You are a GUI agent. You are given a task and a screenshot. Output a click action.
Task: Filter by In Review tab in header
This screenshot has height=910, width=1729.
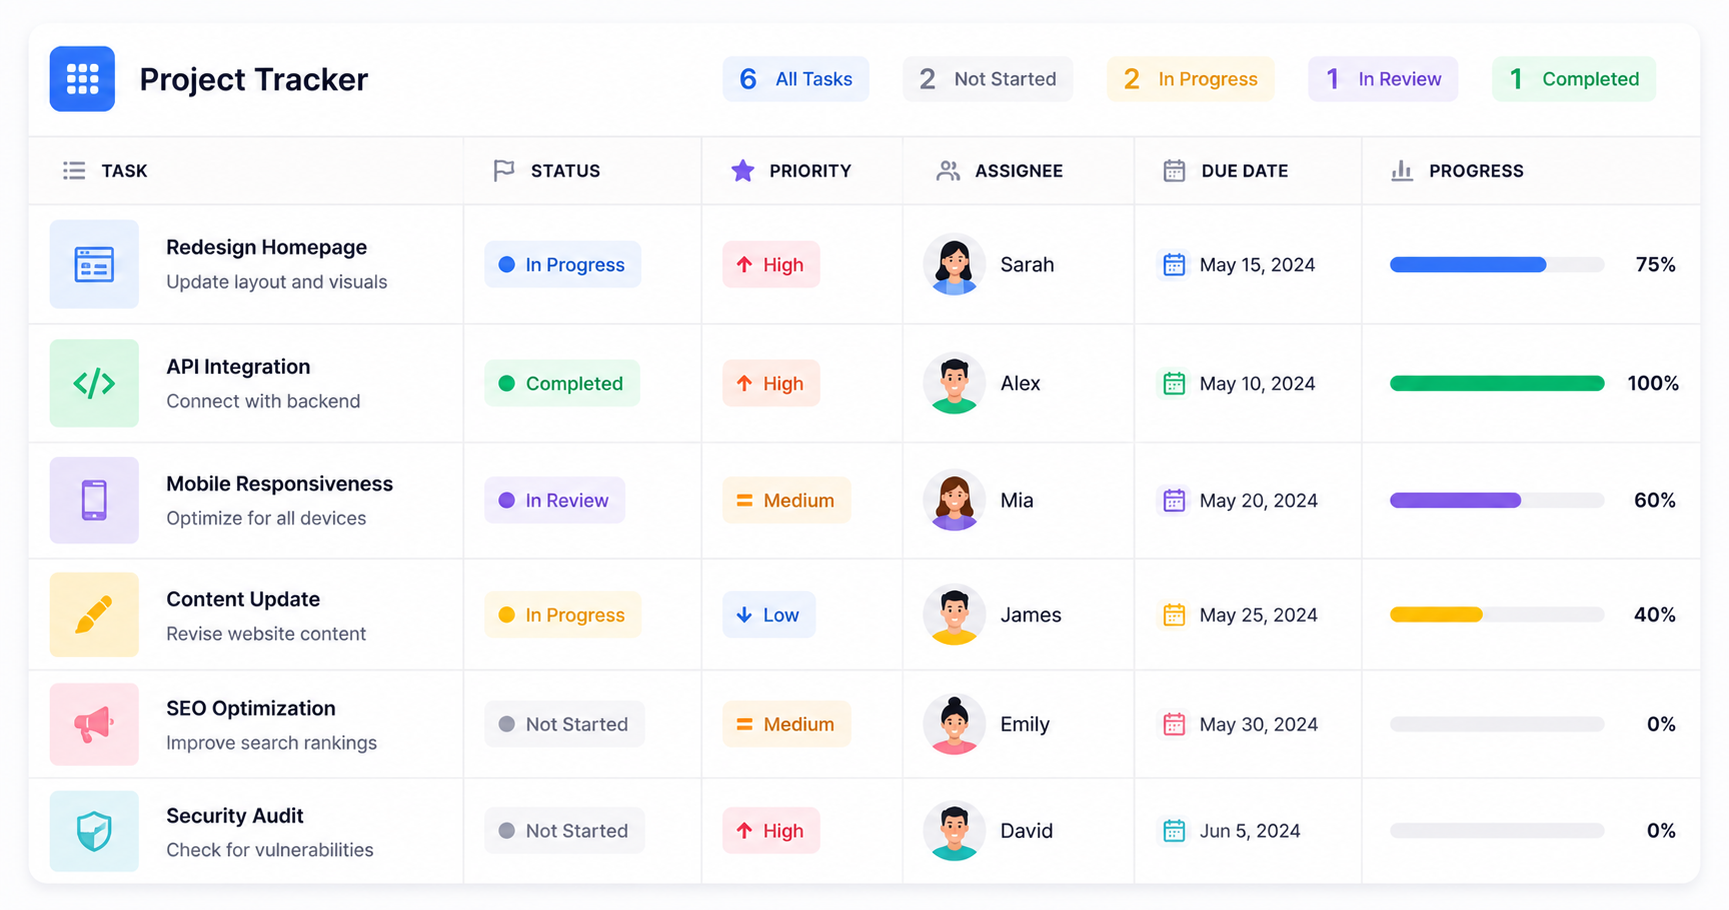[1383, 79]
